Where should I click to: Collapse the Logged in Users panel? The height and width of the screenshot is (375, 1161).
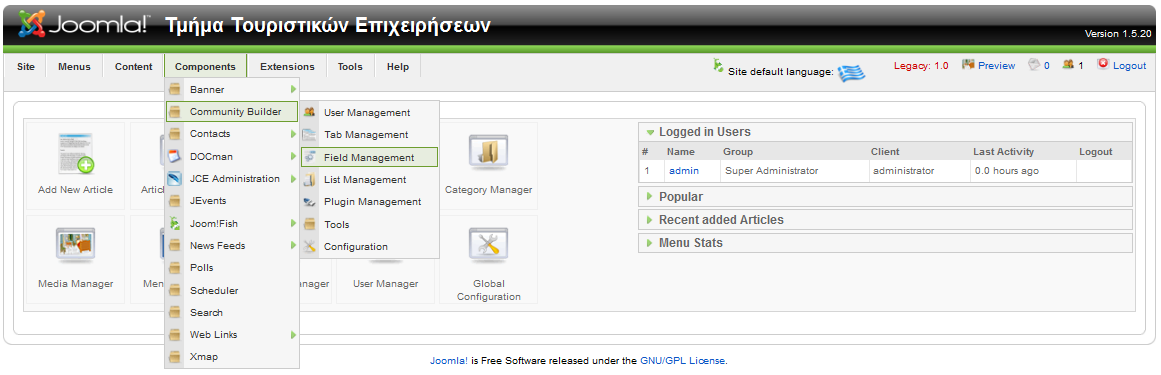(885, 132)
